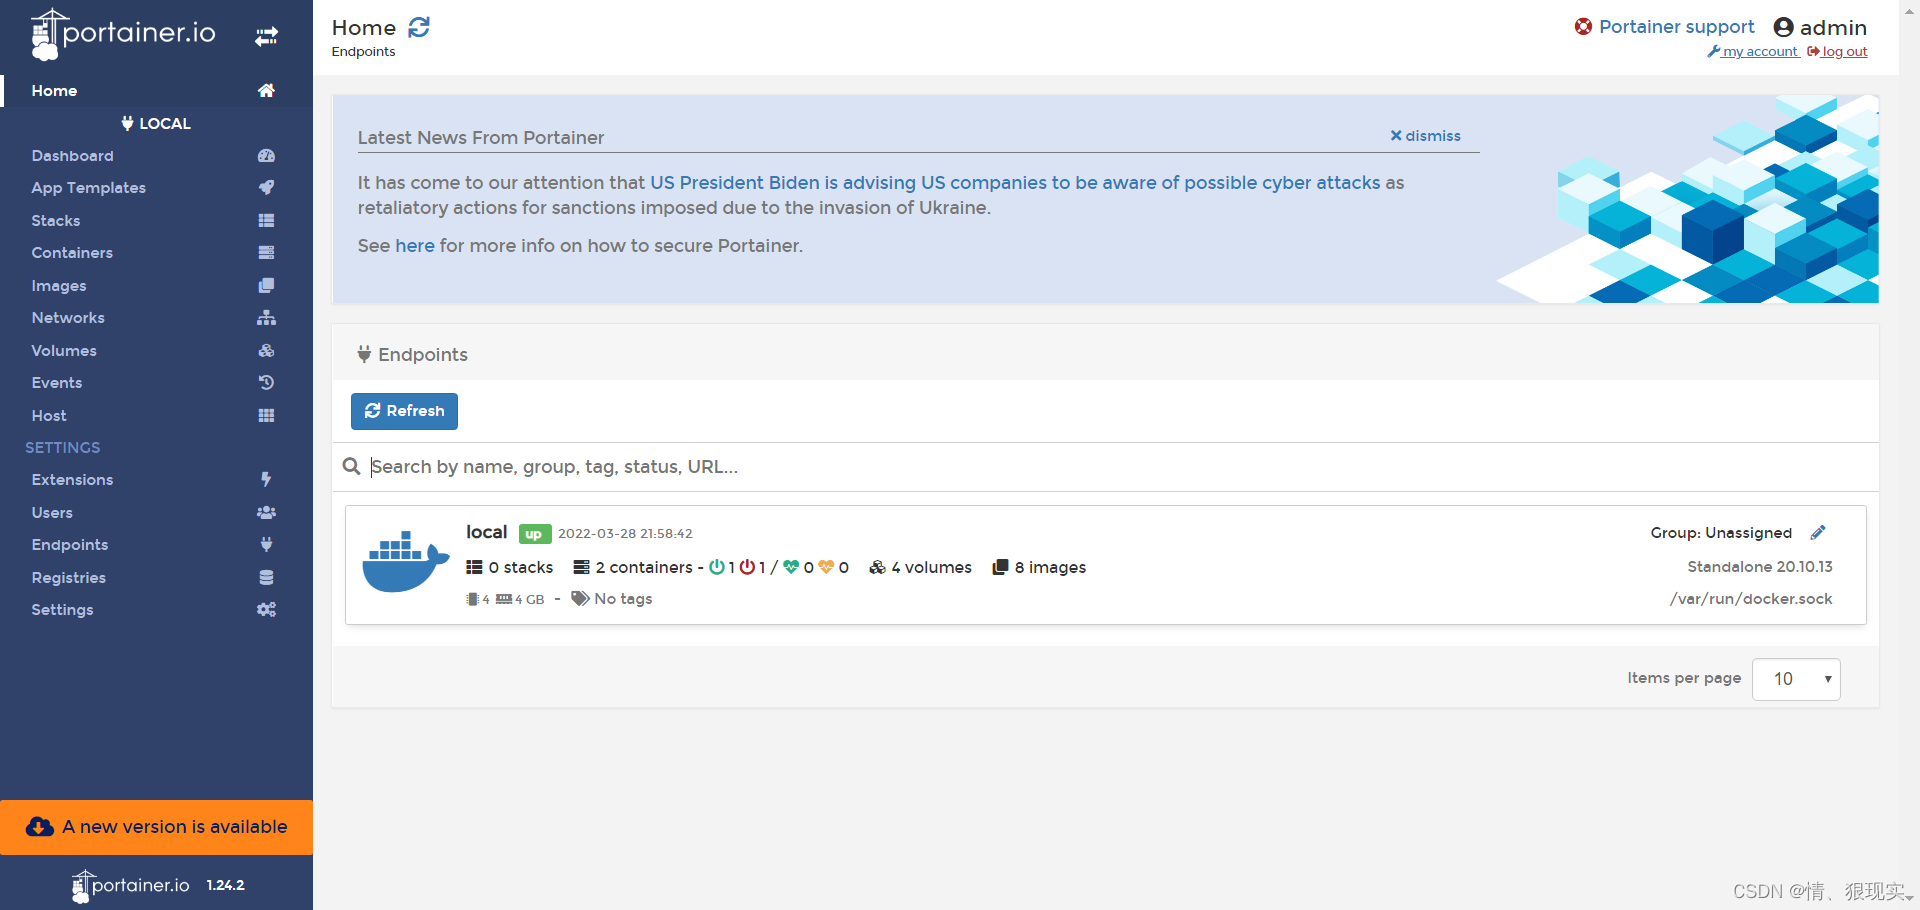This screenshot has width=1920, height=910.
Task: Follow the 'here' link to secure Portainer
Action: tap(415, 246)
